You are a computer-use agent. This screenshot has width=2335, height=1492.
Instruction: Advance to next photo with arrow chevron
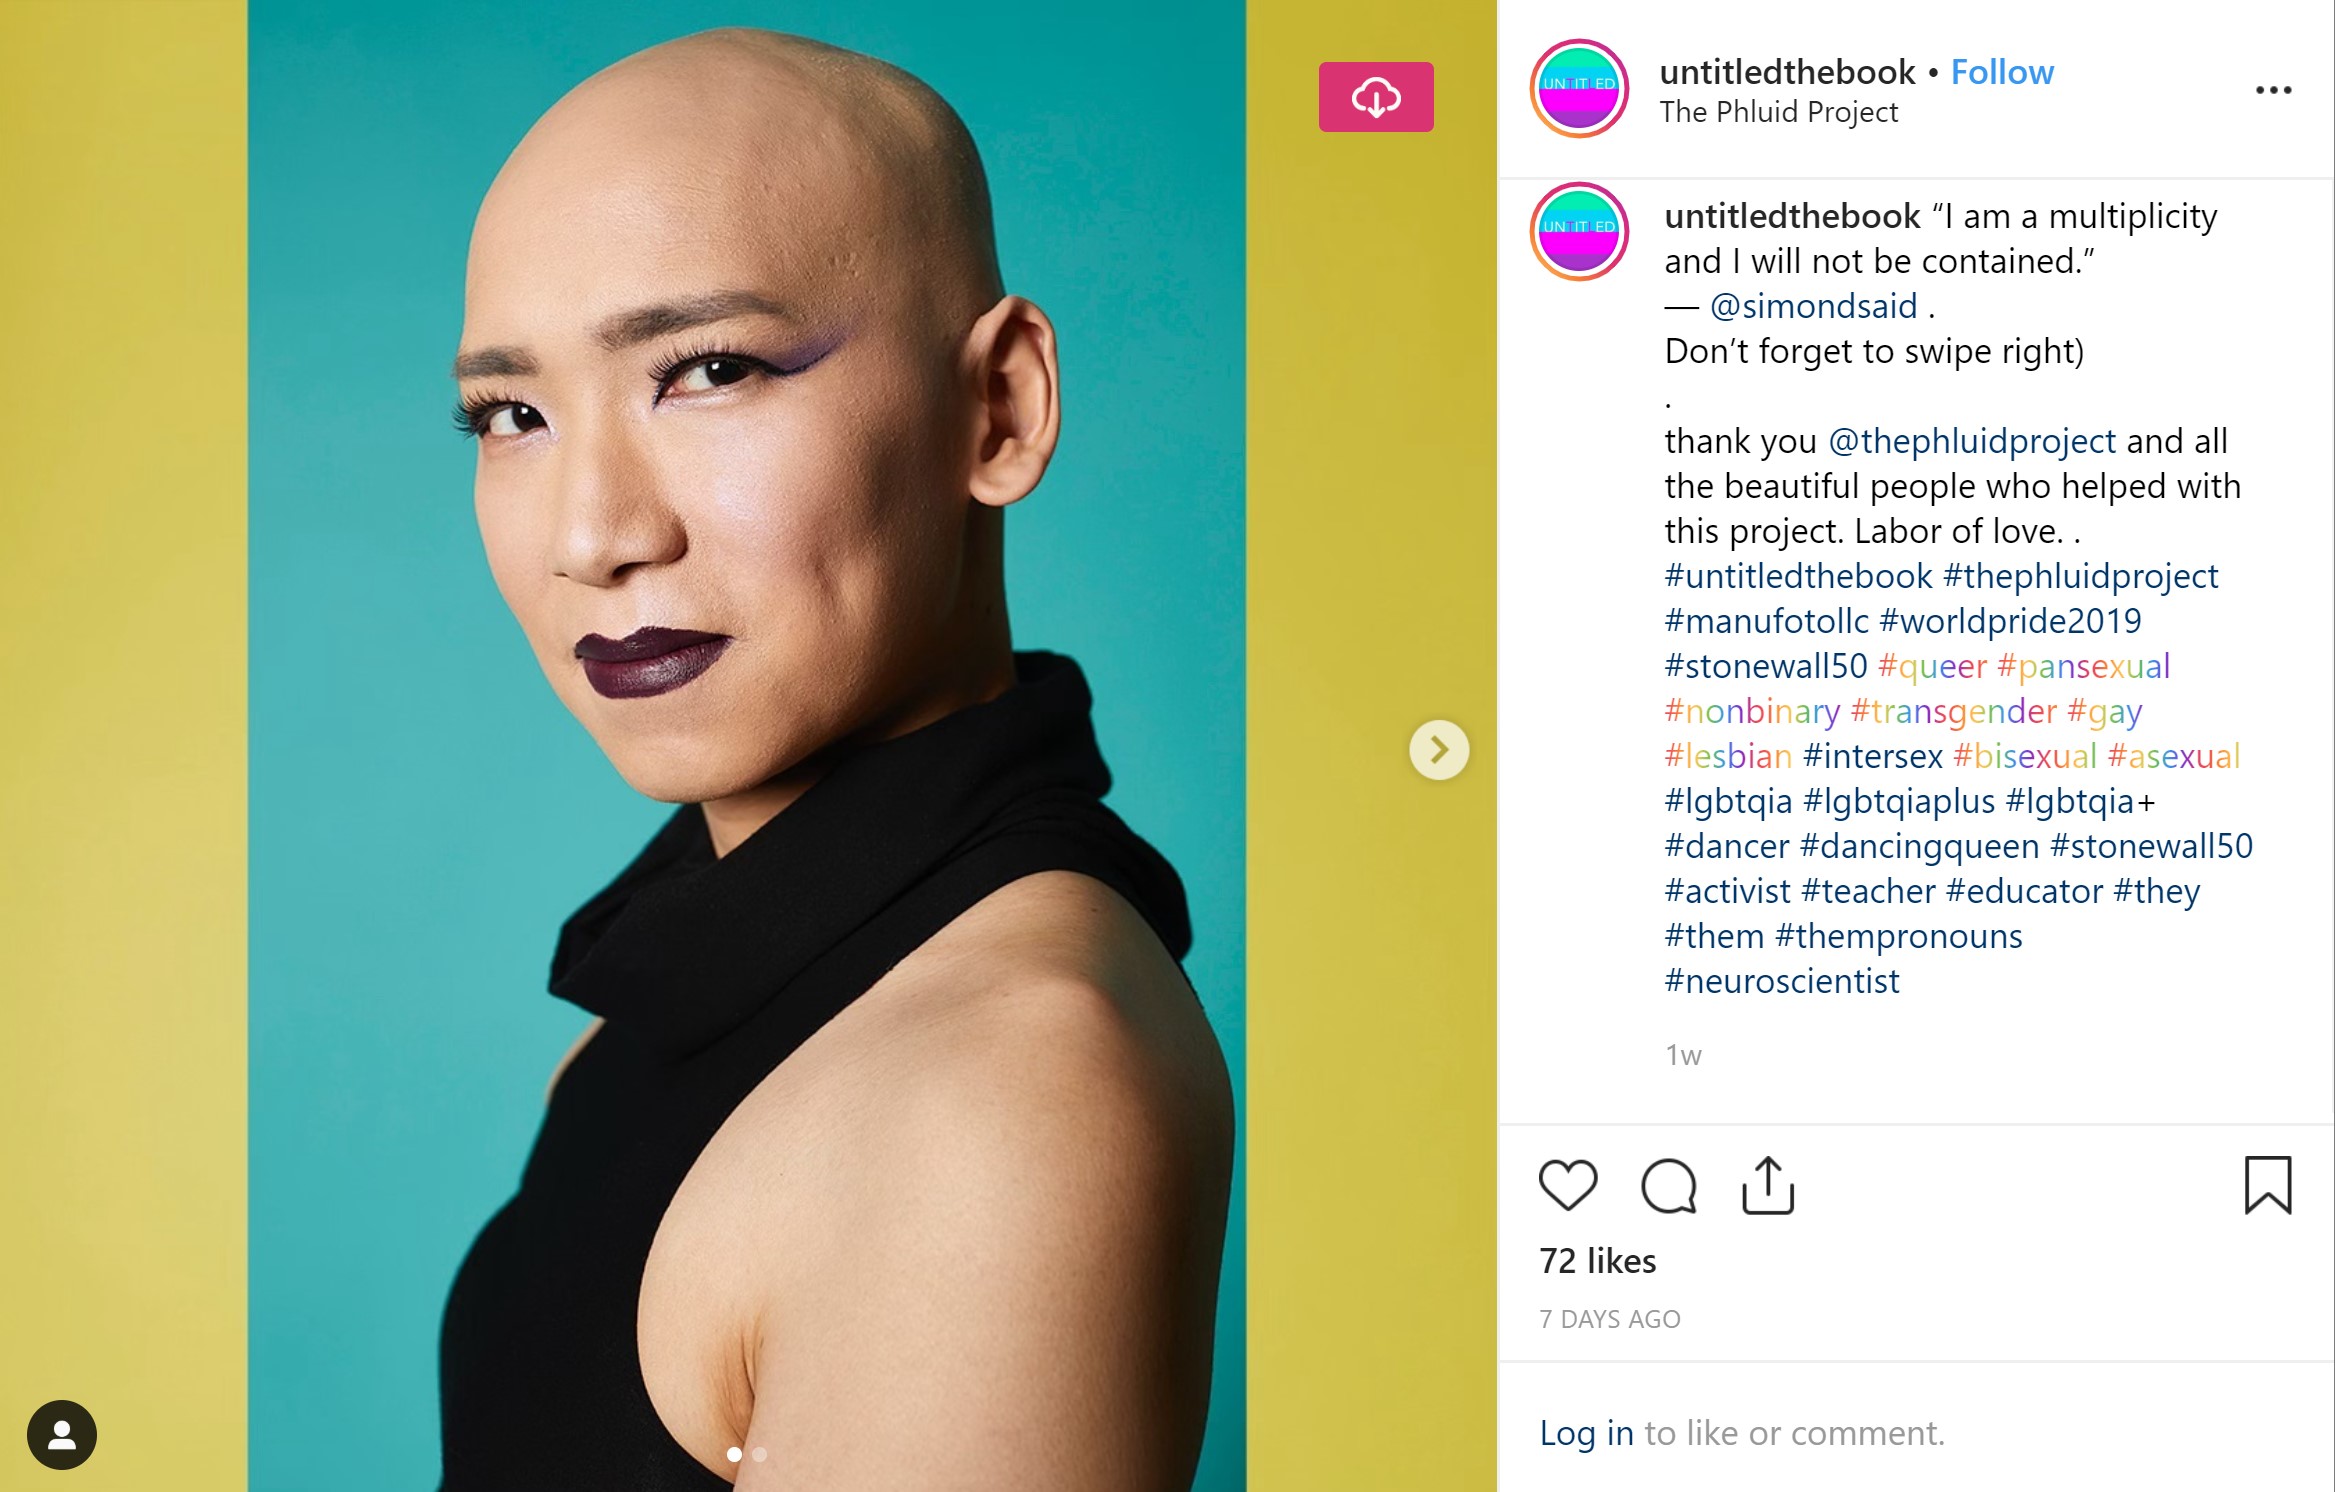tap(1438, 750)
